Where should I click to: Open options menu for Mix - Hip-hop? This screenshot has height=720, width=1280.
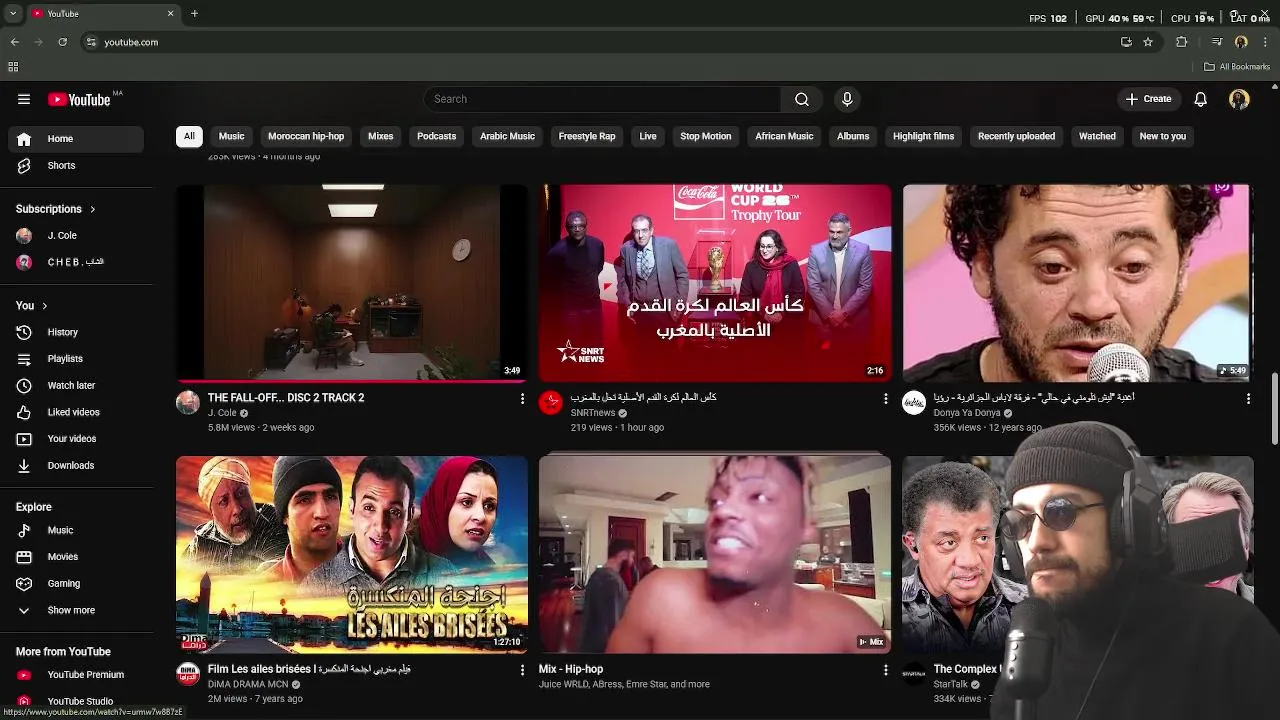coord(885,670)
